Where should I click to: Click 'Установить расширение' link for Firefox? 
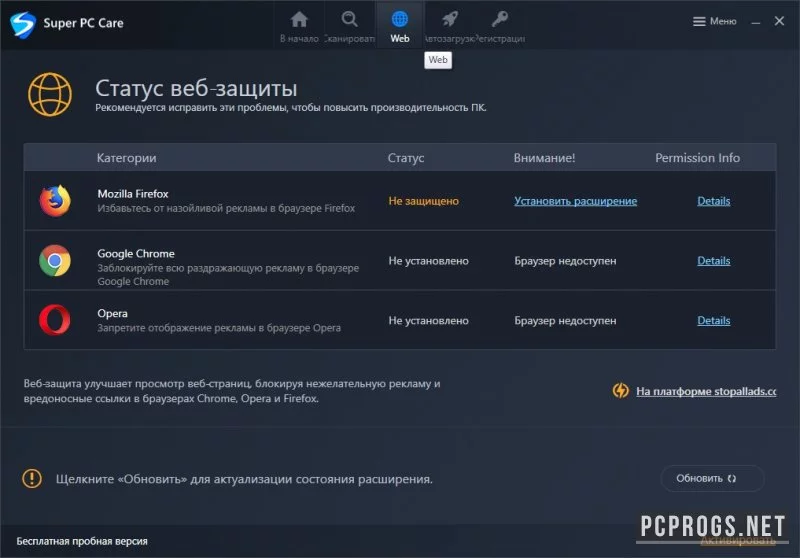tap(576, 201)
